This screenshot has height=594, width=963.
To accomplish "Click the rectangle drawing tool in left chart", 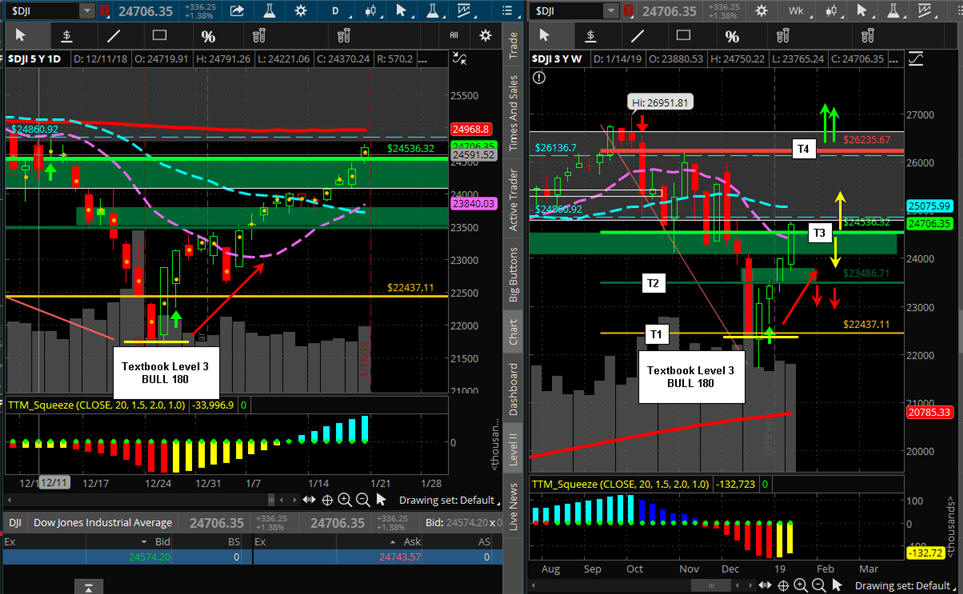I will point(160,36).
